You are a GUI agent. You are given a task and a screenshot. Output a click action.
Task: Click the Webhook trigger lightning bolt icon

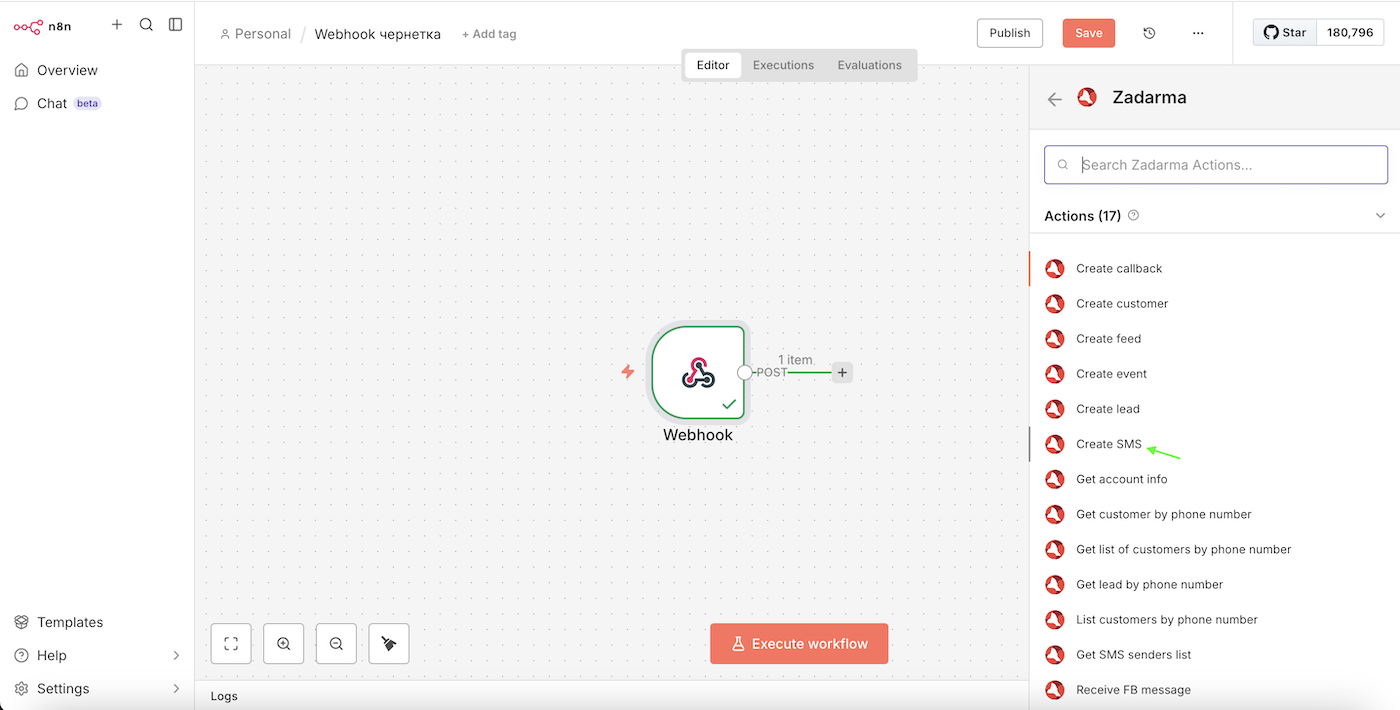click(x=628, y=372)
